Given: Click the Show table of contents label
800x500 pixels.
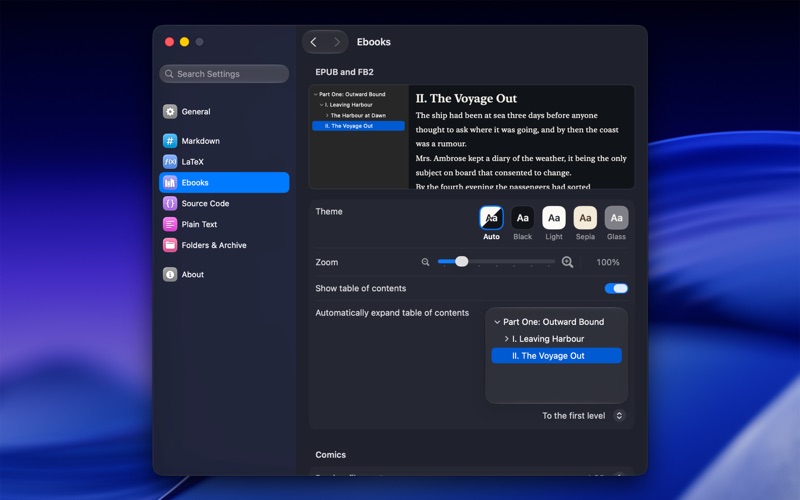Looking at the screenshot, I should tap(361, 288).
